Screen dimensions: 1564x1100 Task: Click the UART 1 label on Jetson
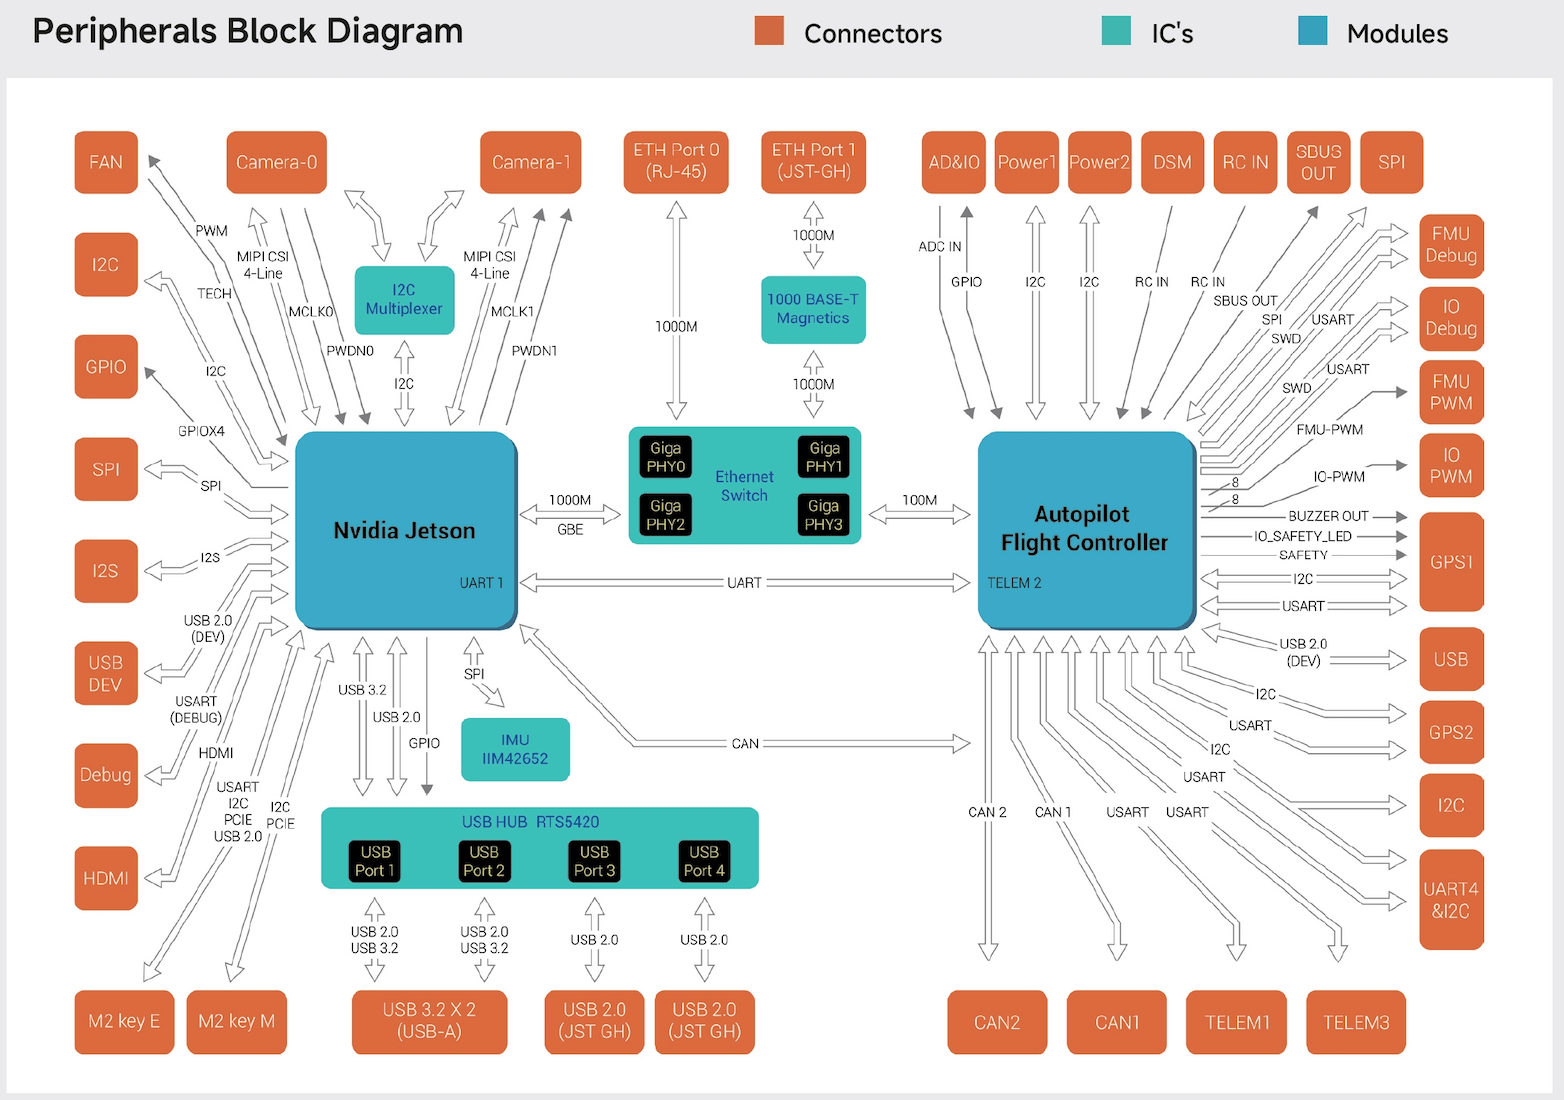481,583
